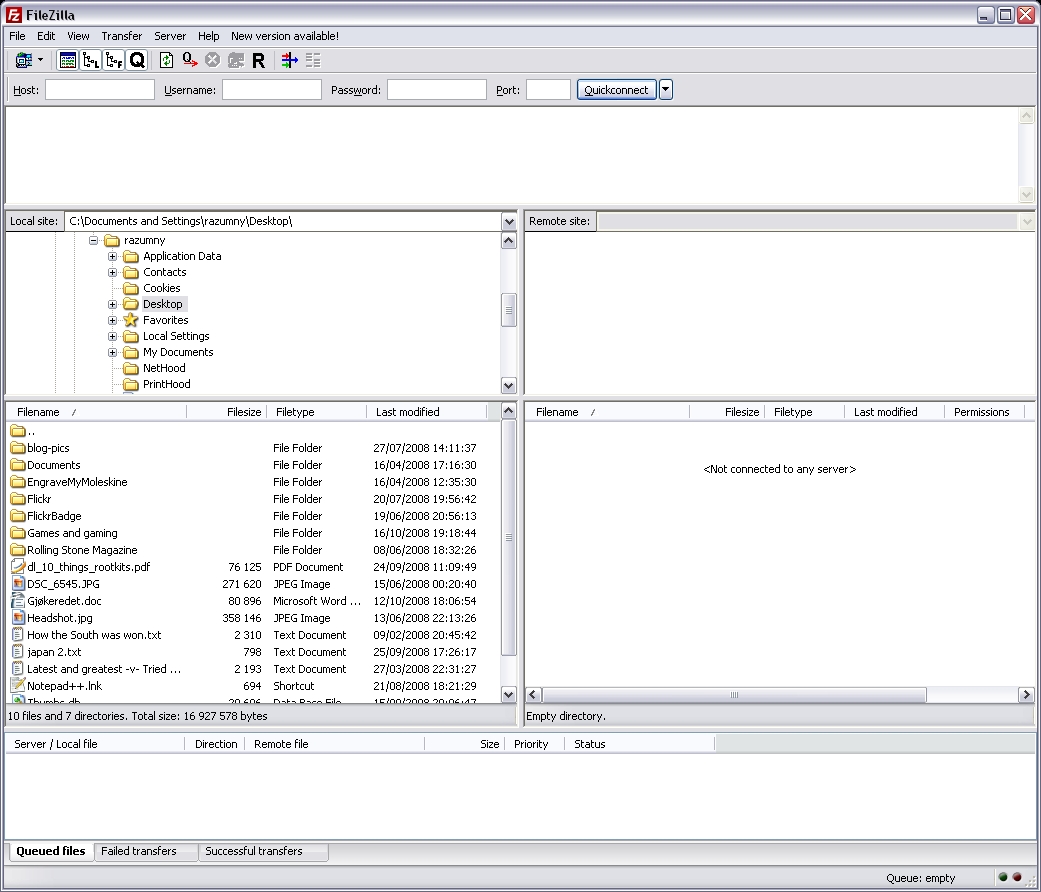Open the Server menu
Screen dimensions: 1041x892
[170, 36]
